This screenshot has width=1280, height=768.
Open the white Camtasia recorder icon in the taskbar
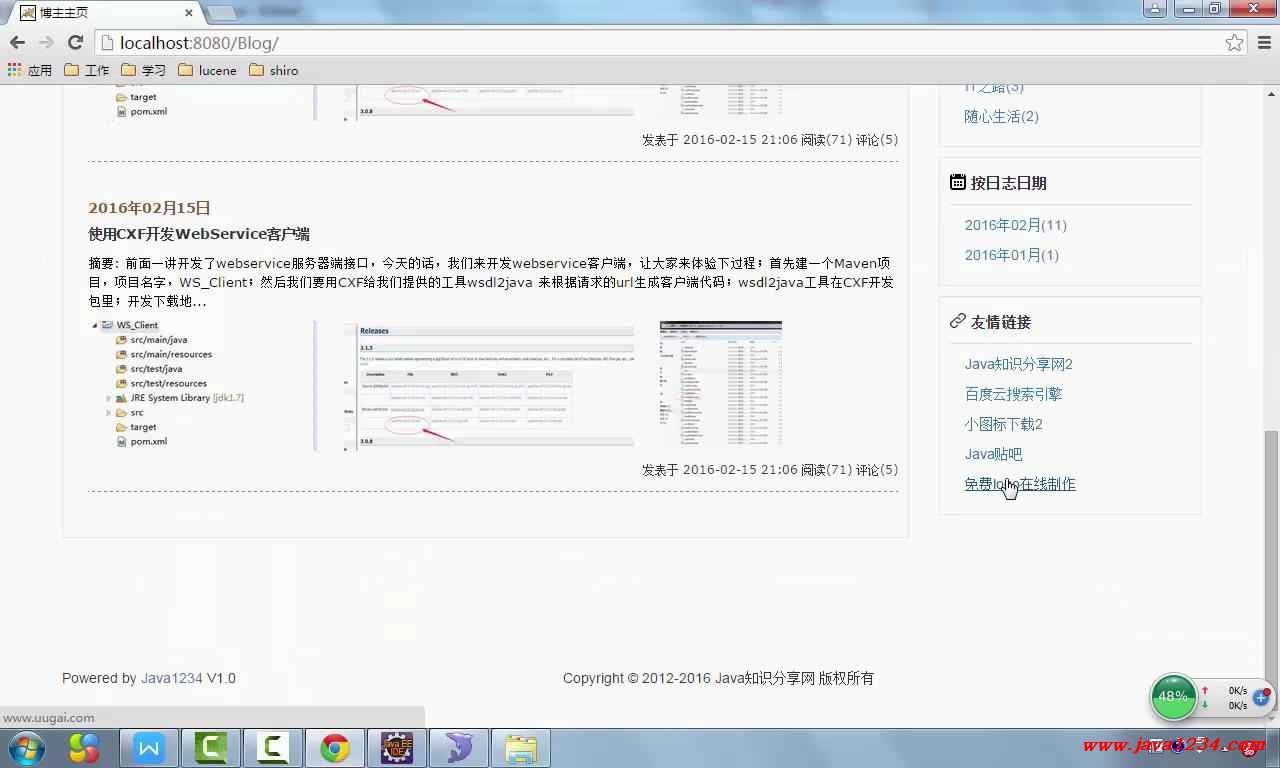tap(273, 748)
